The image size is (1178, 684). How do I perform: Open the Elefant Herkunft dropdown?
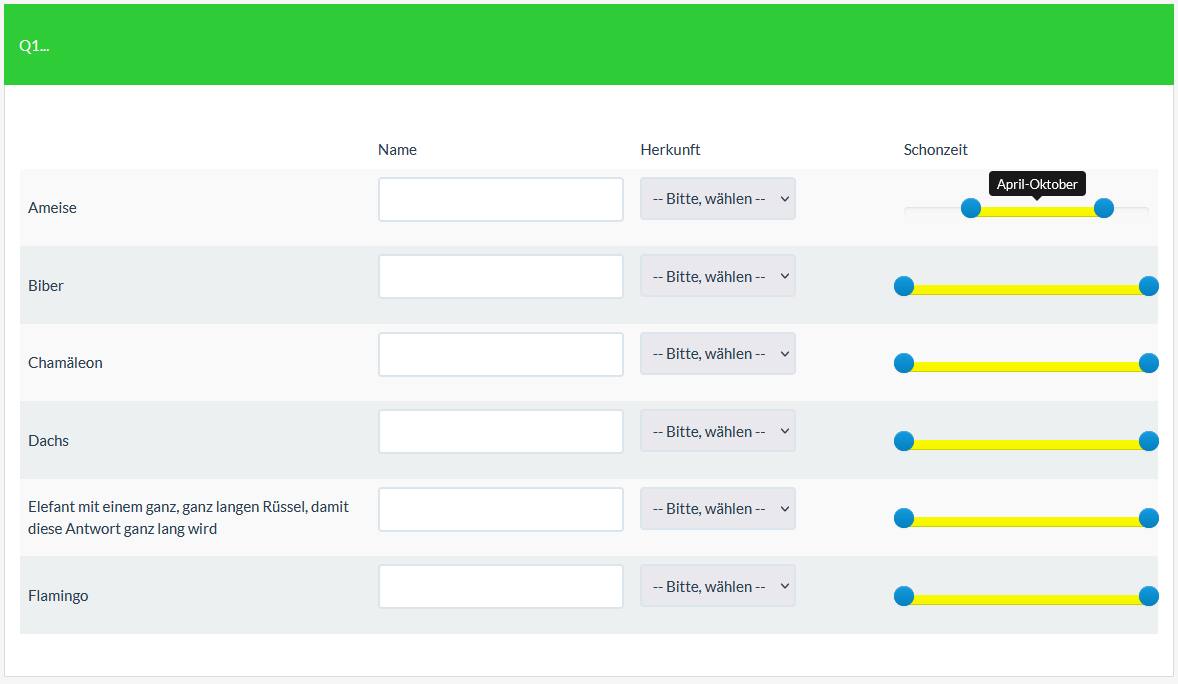[x=717, y=509]
